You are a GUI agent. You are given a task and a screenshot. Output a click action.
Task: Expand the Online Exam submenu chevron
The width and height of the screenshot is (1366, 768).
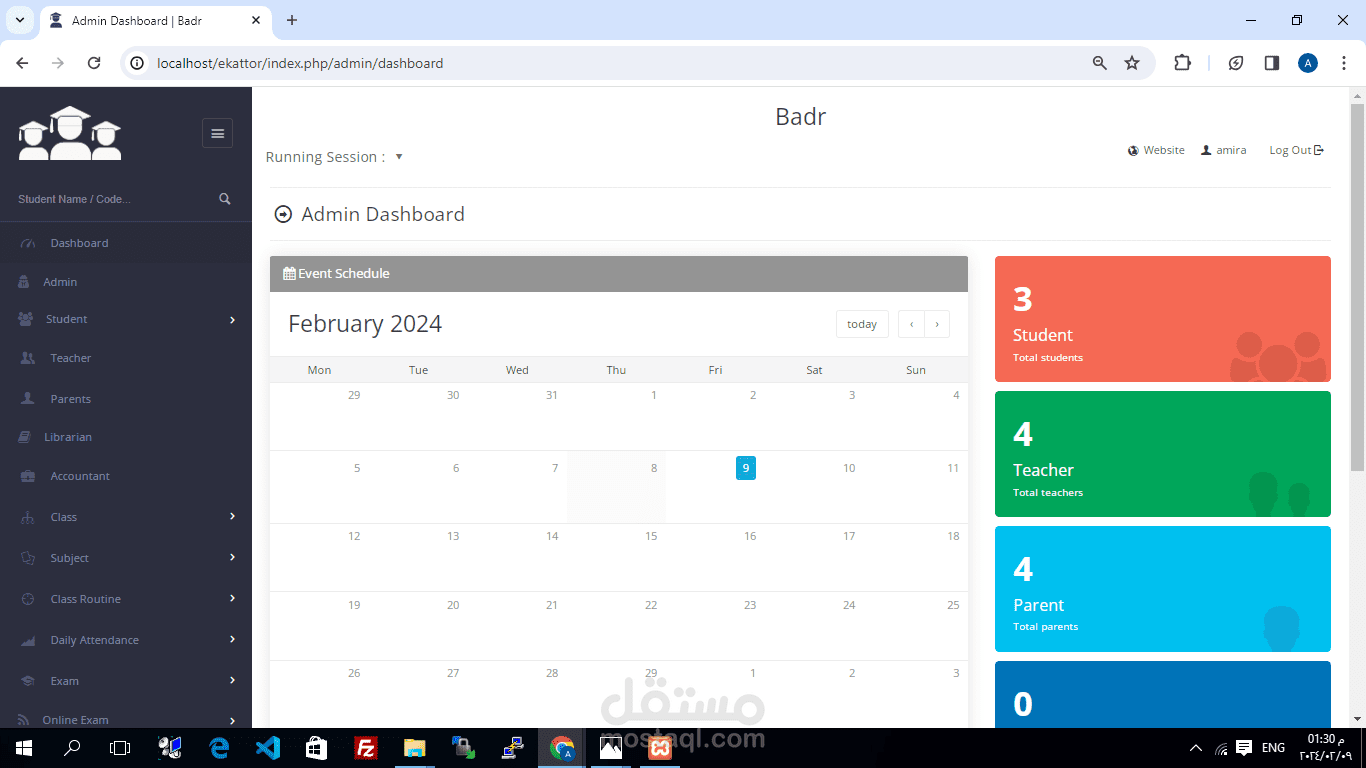tap(232, 720)
